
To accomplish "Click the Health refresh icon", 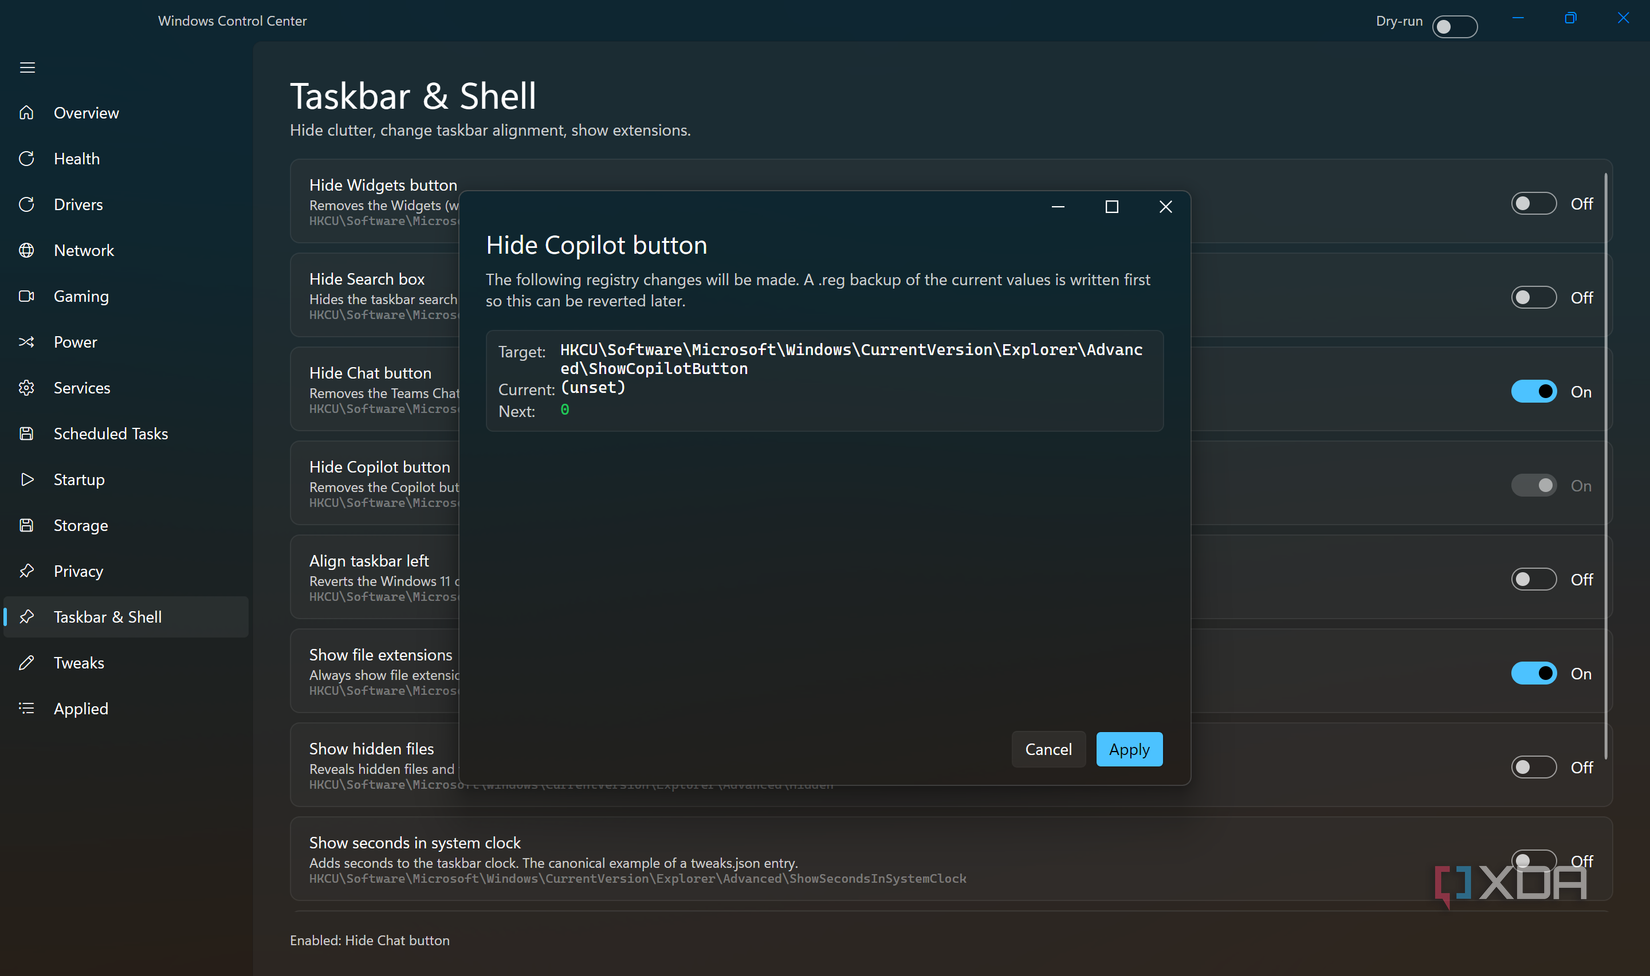I will click(x=27, y=159).
